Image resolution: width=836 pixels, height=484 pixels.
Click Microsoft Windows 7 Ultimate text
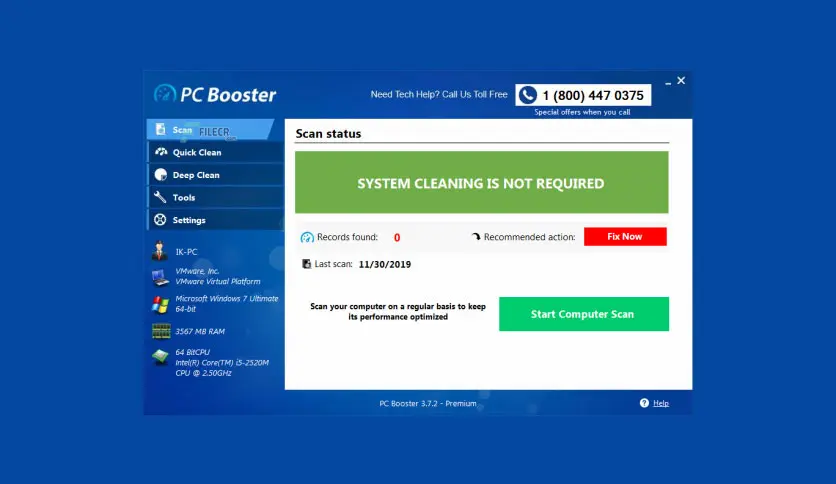[227, 299]
